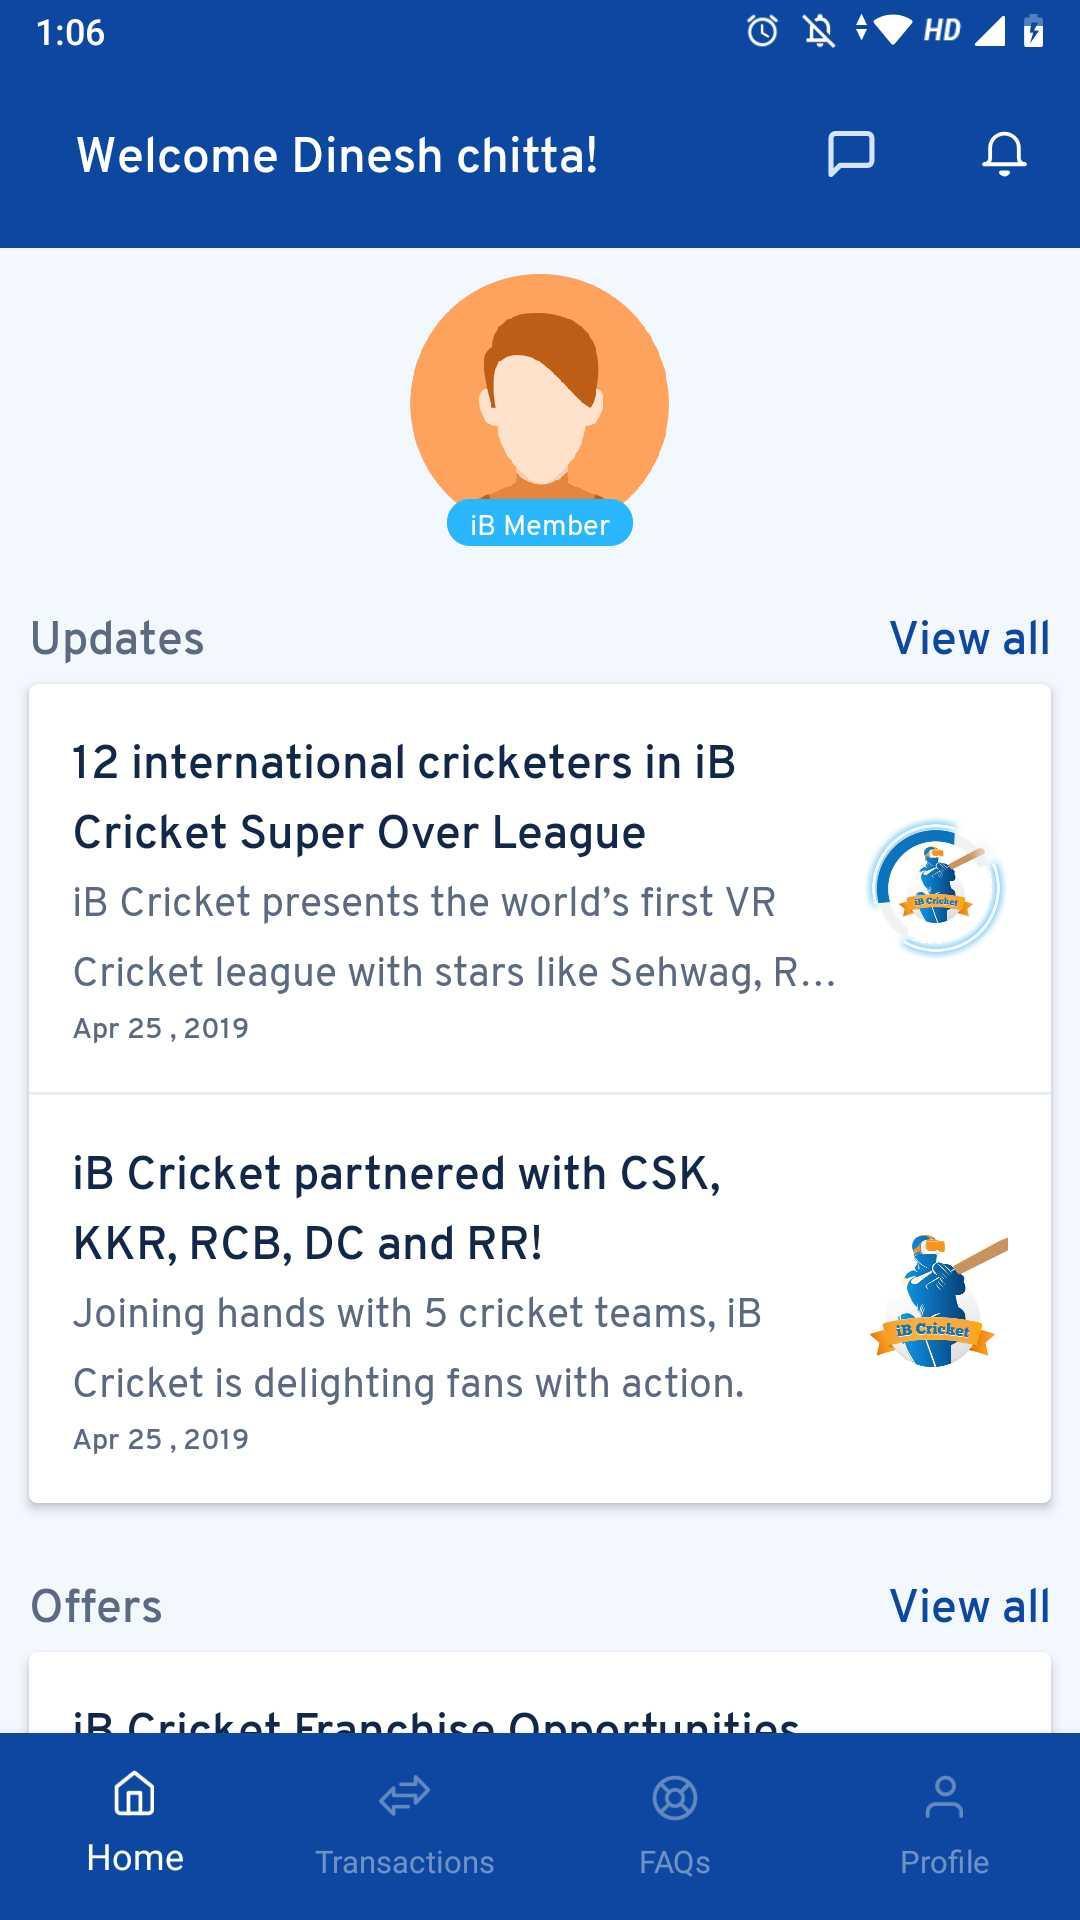Click the orange profile avatar picture
Viewport: 1080px width, 1920px height.
tap(539, 395)
